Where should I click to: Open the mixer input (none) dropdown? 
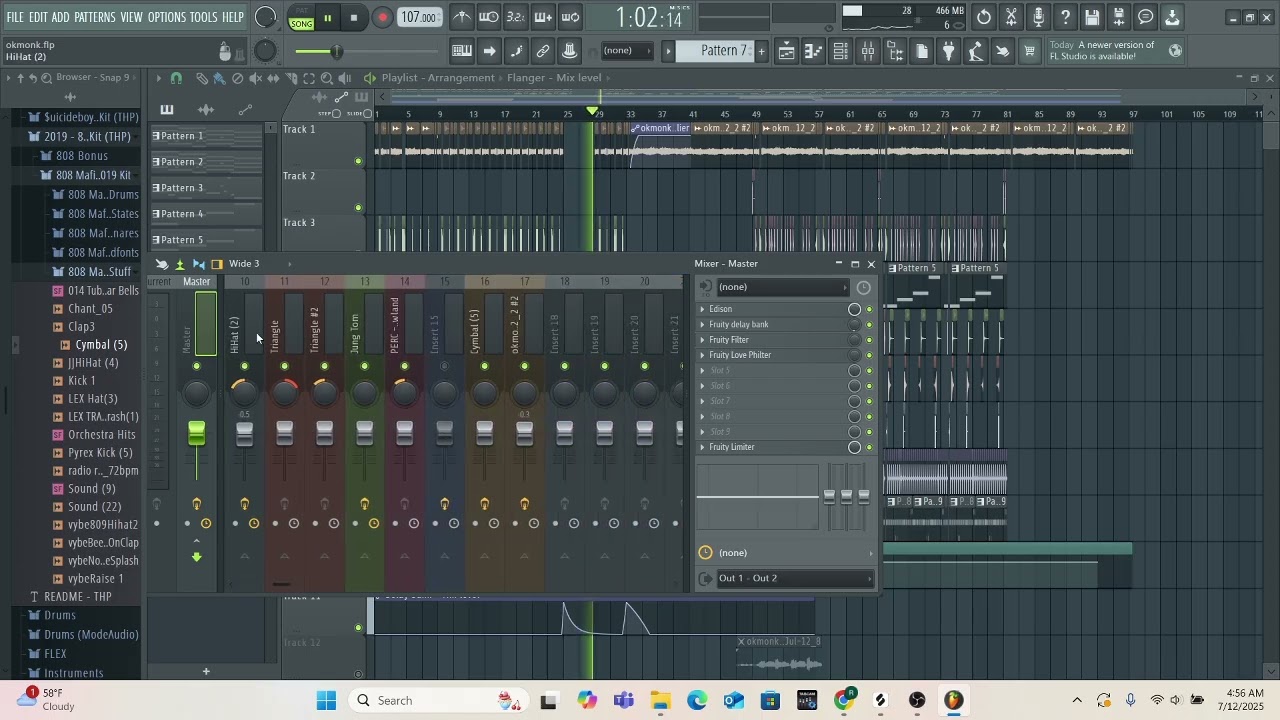point(785,287)
